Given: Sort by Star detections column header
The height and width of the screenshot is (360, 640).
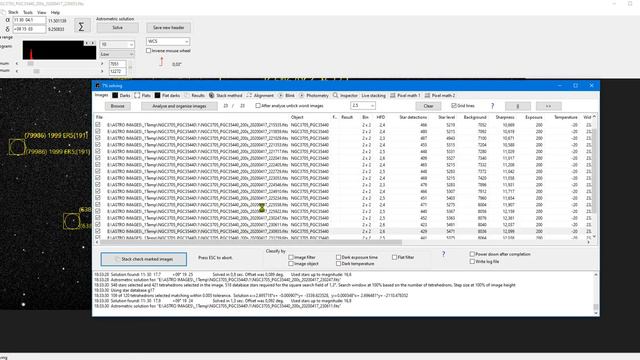Looking at the screenshot, I should [x=413, y=117].
